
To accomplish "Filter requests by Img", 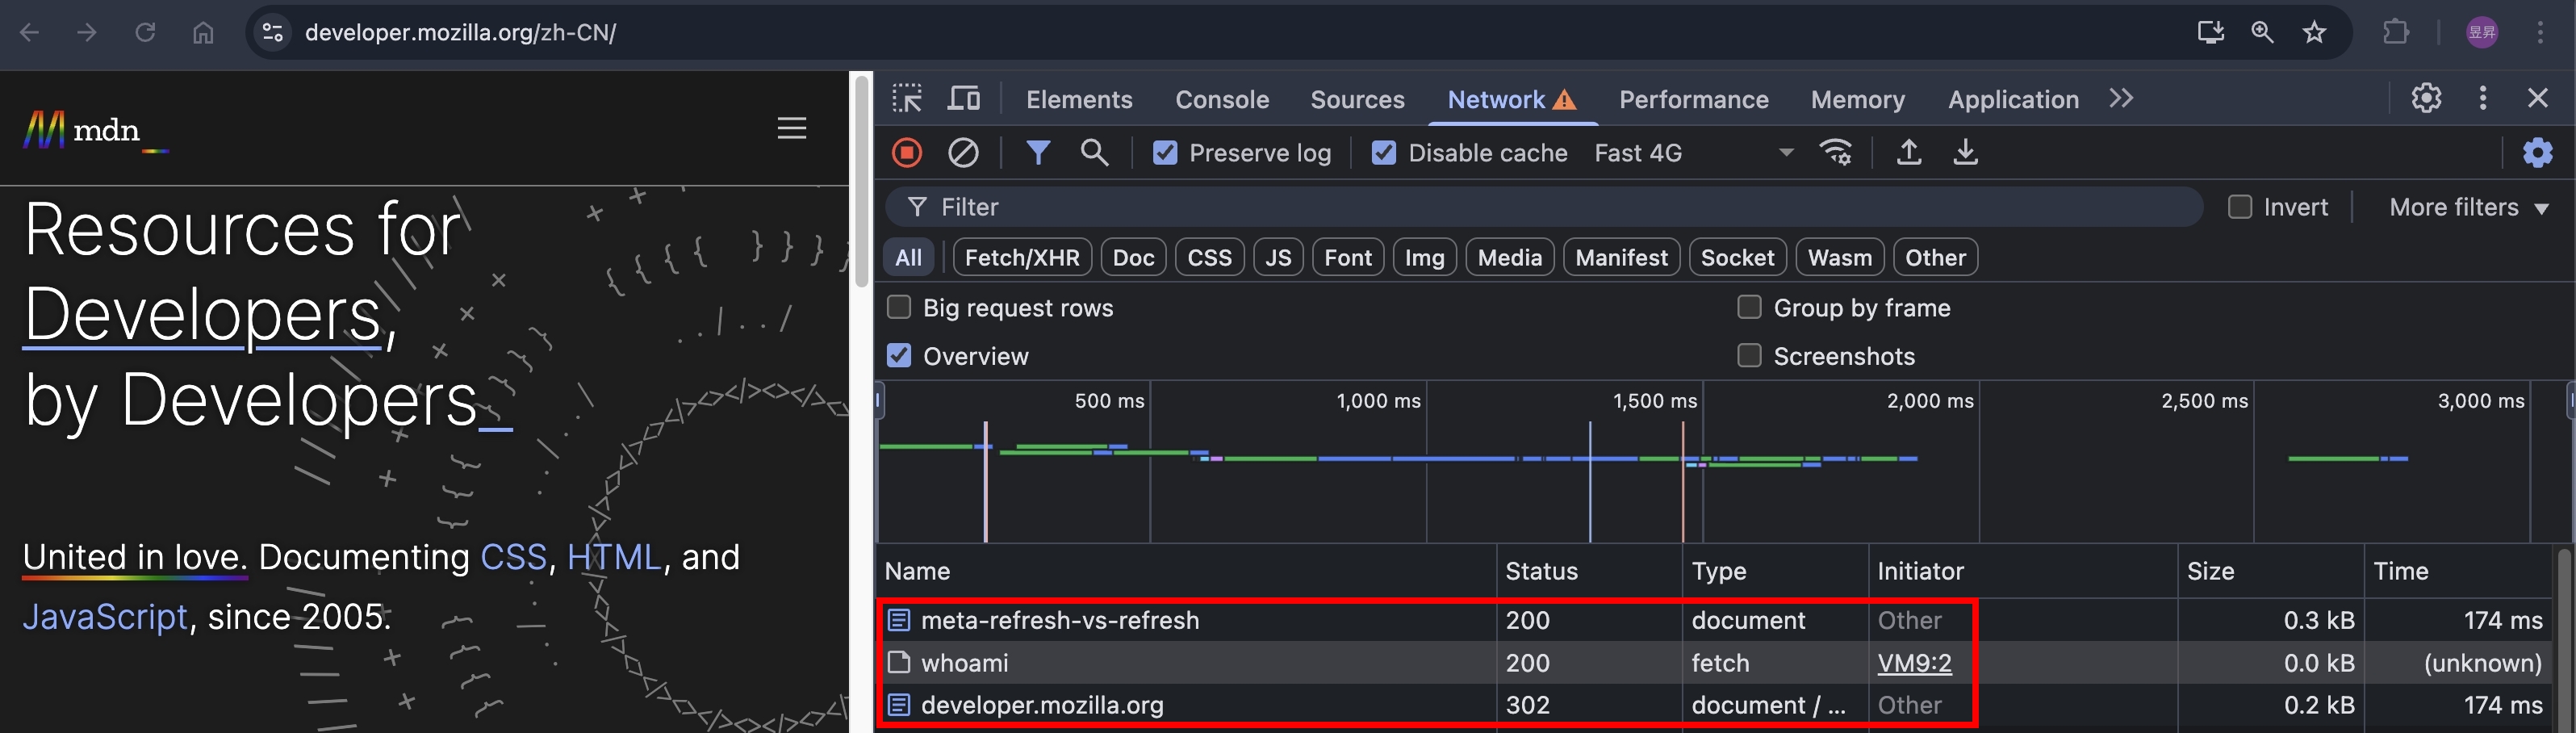I will 1424,258.
